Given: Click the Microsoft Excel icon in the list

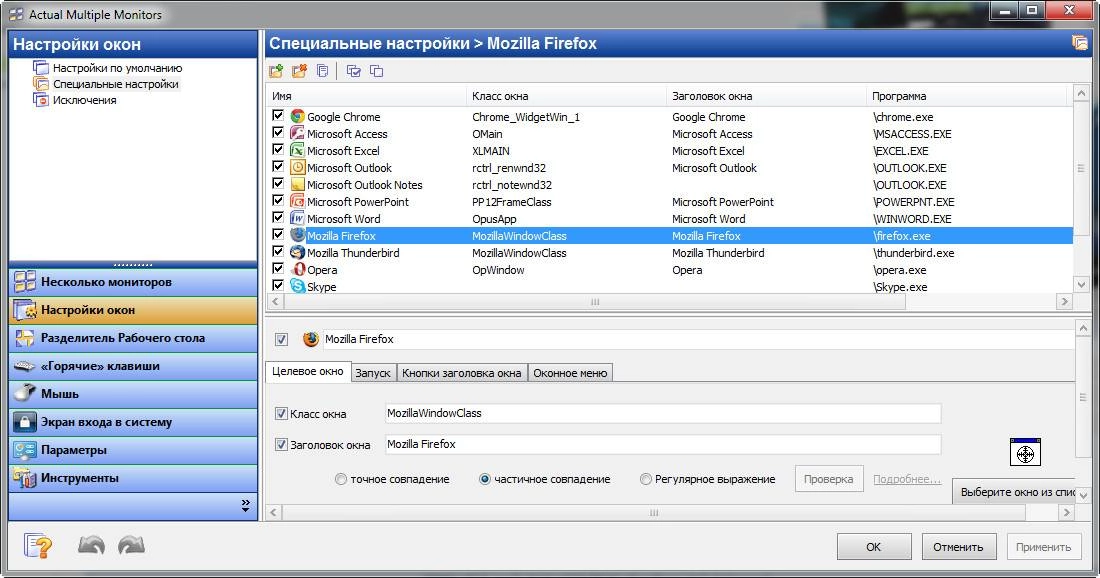Looking at the screenshot, I should 297,150.
